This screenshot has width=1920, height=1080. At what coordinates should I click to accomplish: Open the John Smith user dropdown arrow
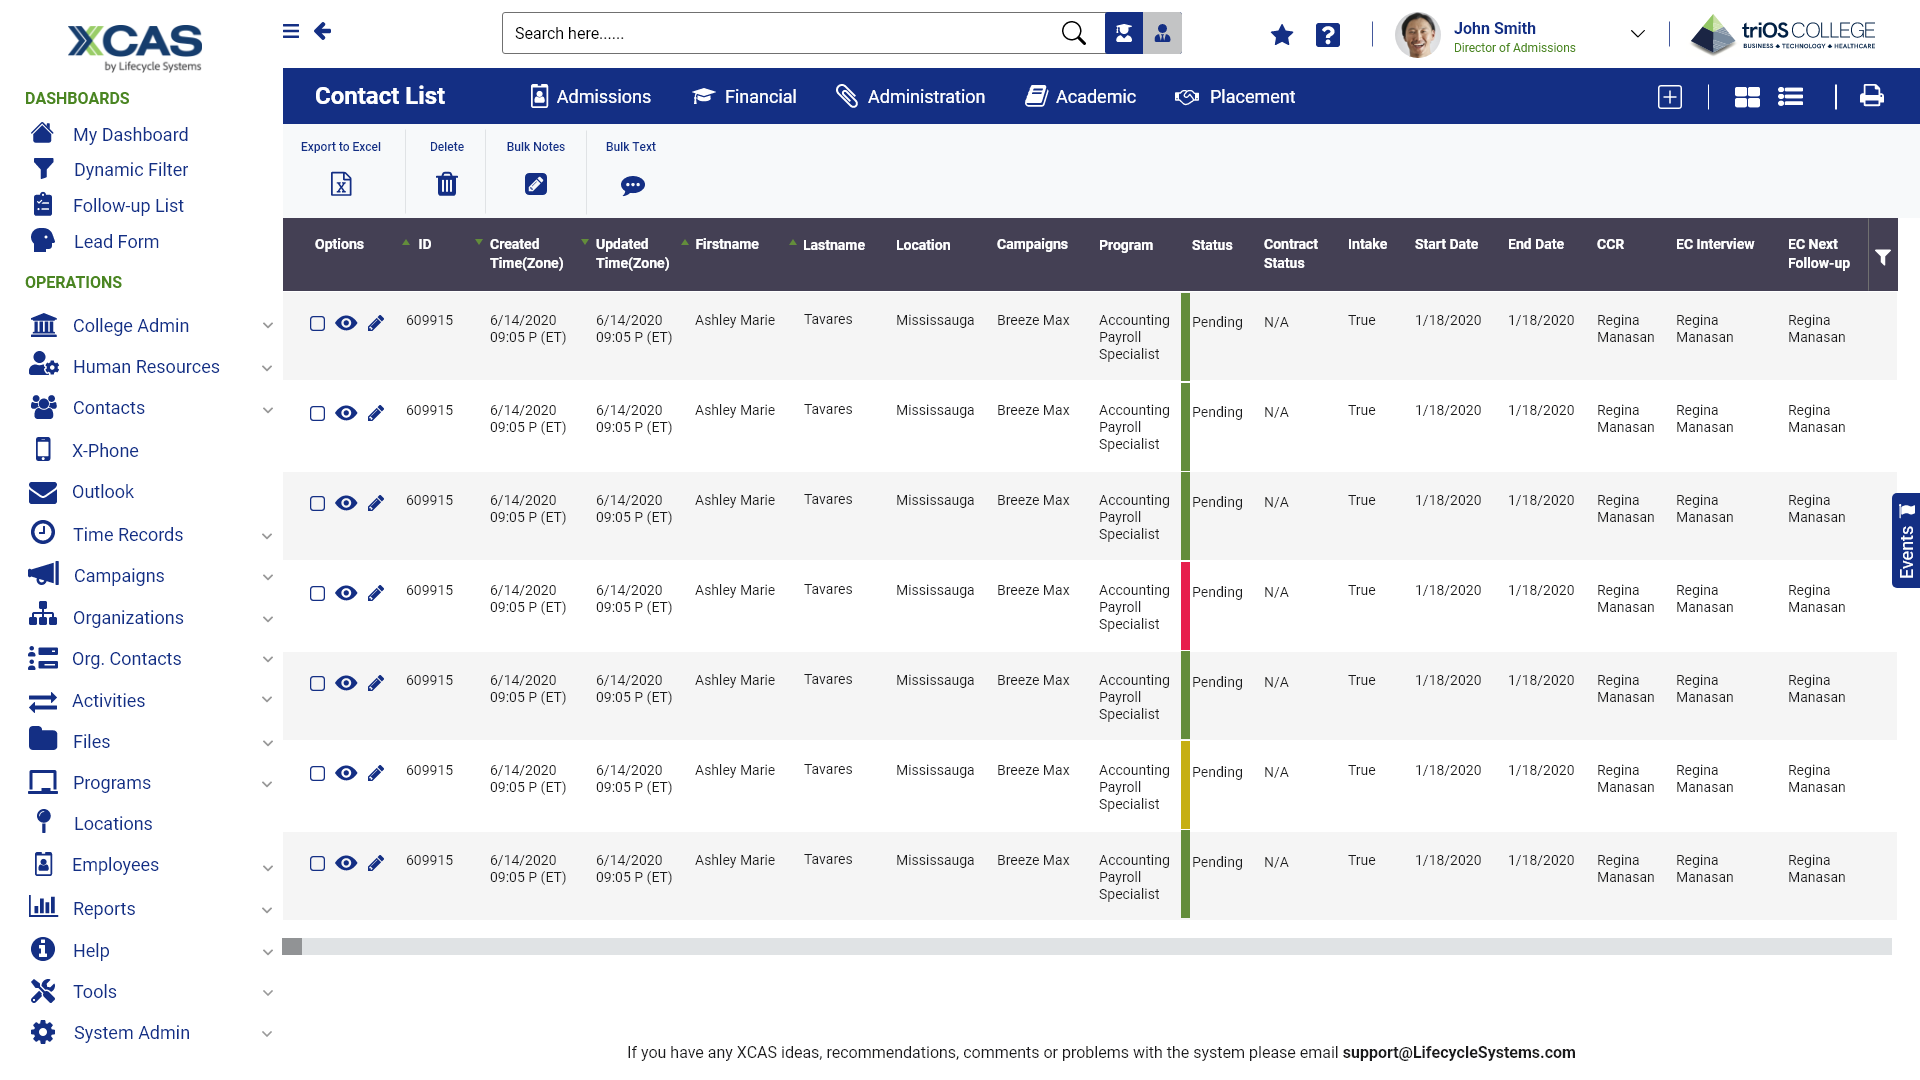pyautogui.click(x=1637, y=34)
